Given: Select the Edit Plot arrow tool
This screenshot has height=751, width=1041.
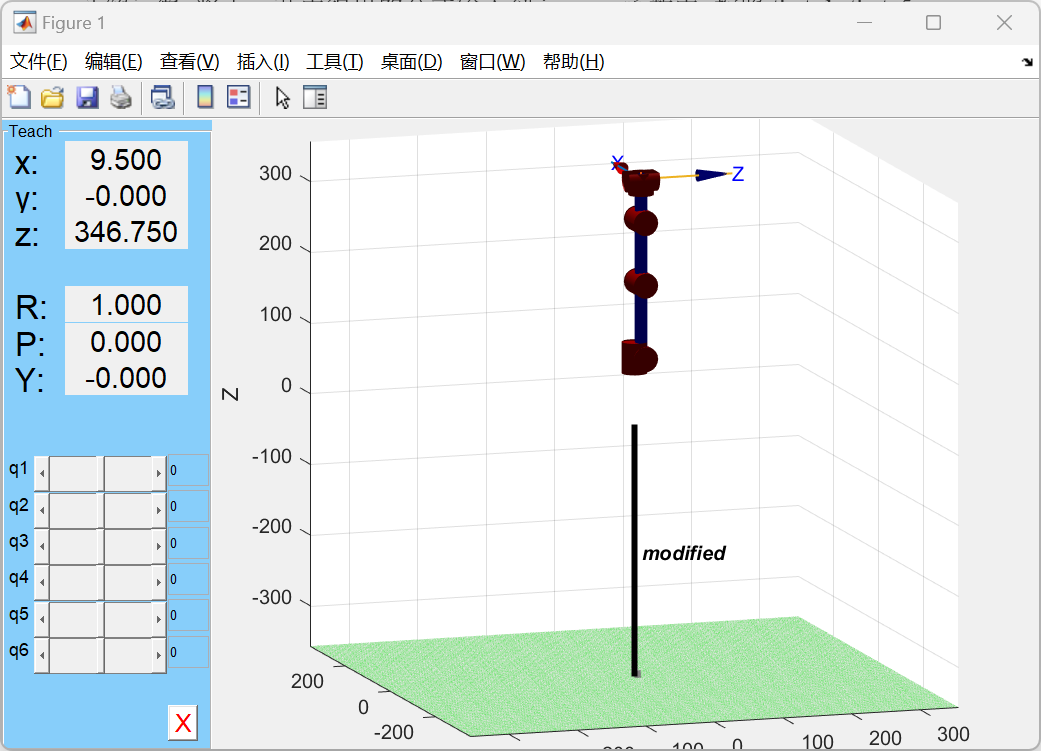Looking at the screenshot, I should (282, 98).
